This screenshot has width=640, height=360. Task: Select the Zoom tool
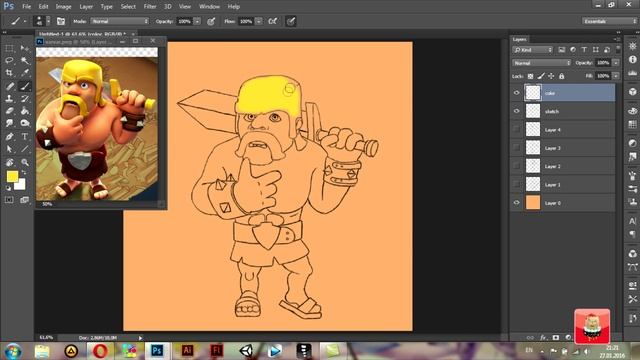click(x=25, y=162)
